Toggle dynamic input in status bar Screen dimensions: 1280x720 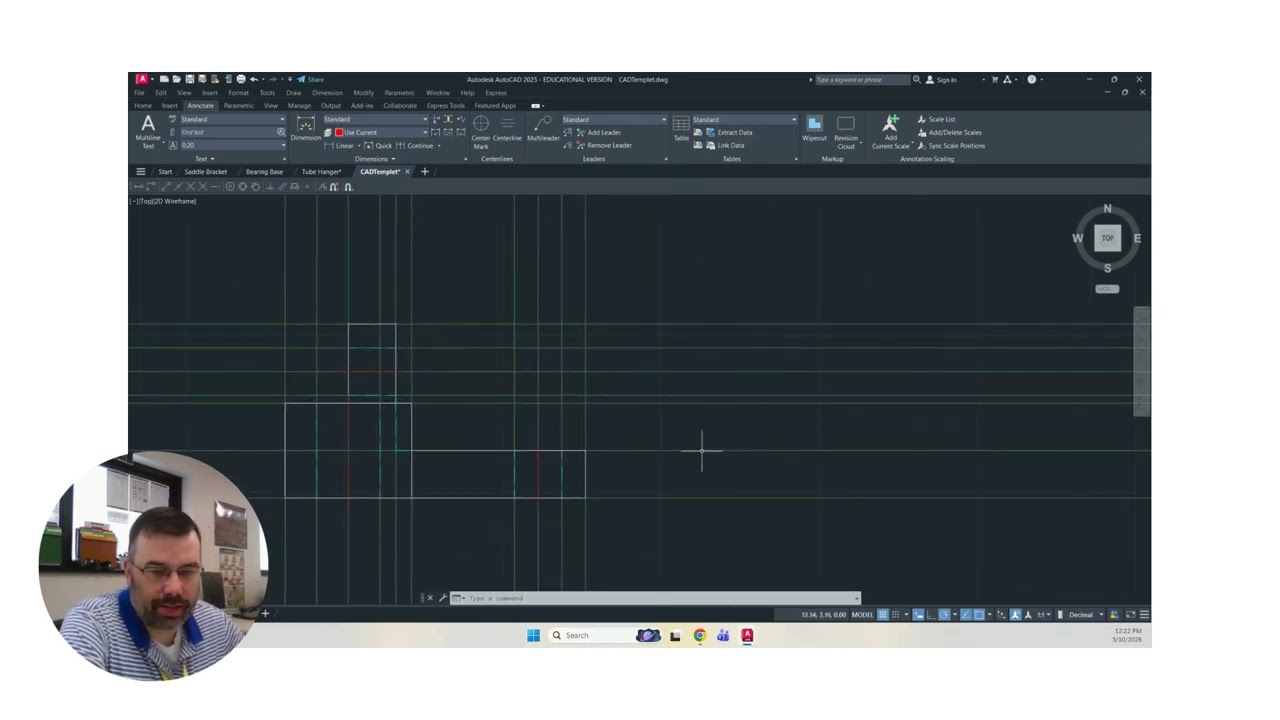point(918,614)
